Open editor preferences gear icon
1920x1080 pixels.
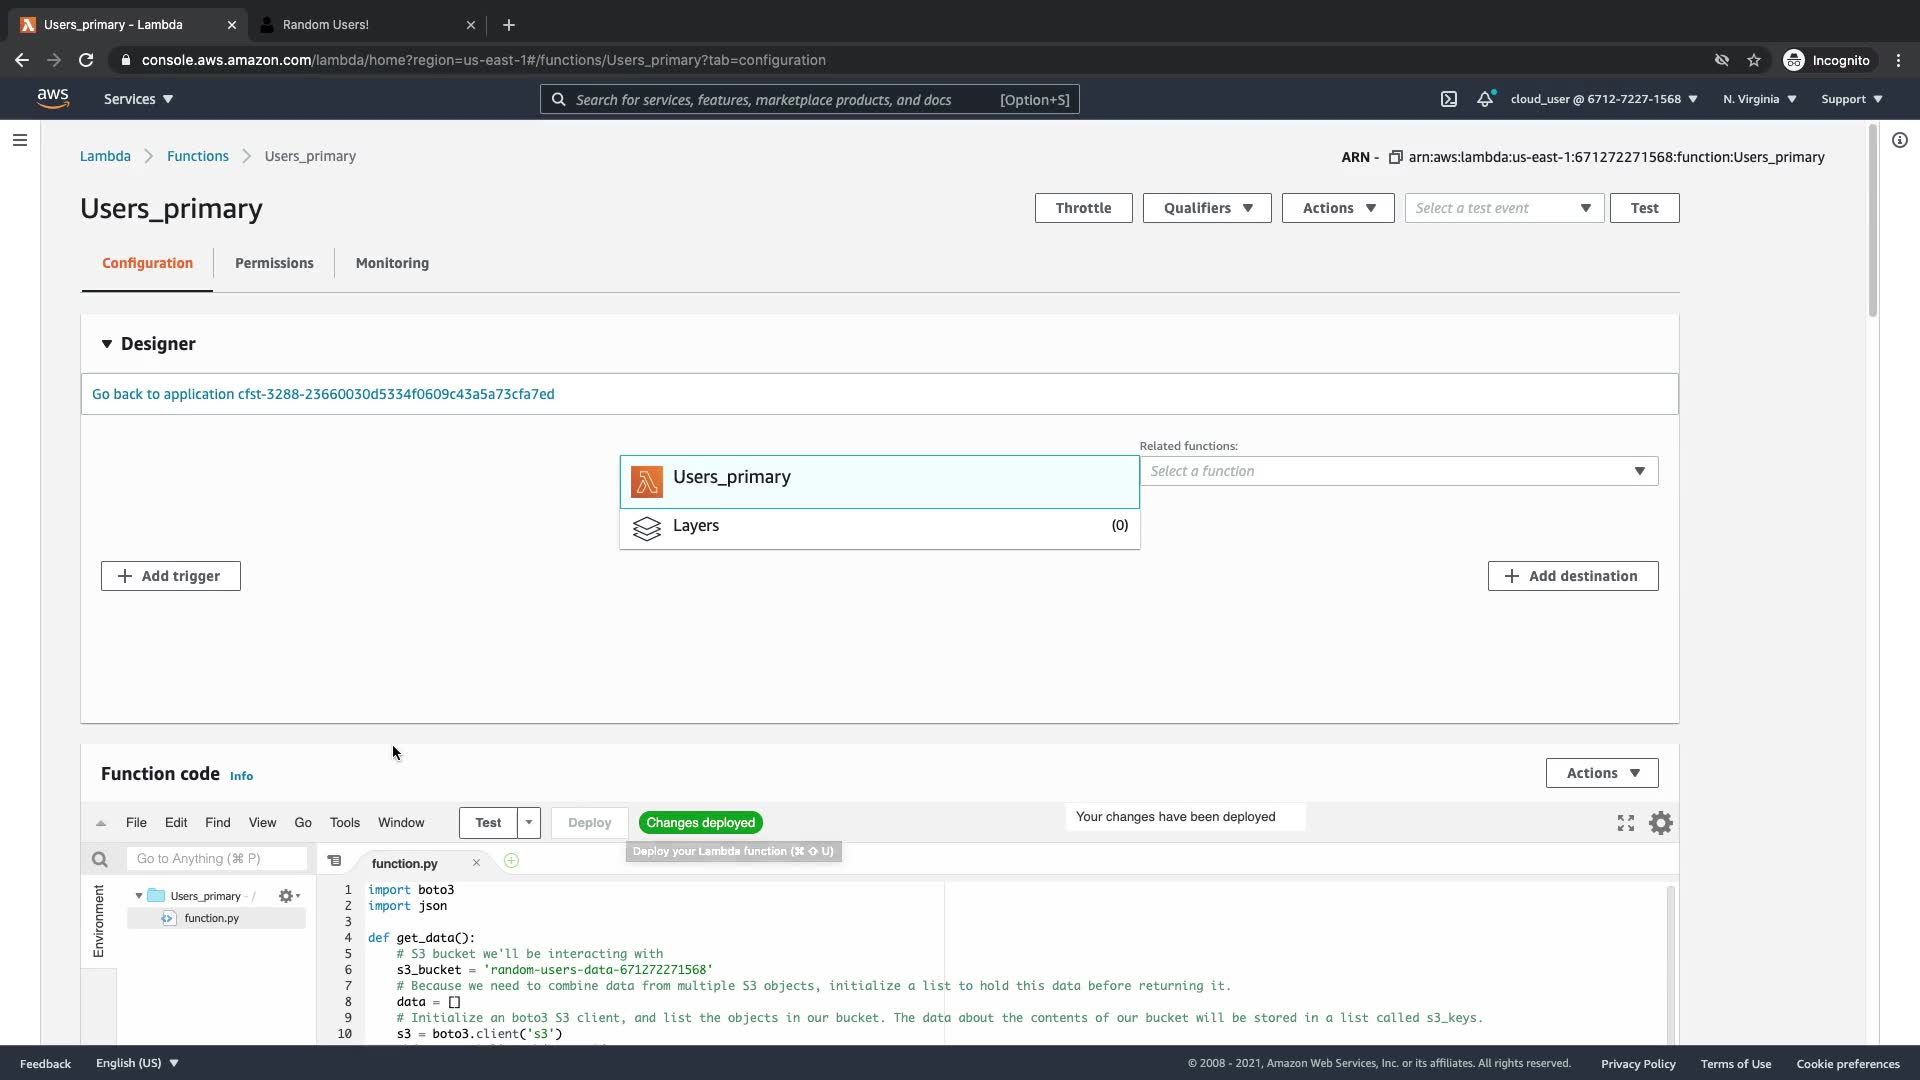pyautogui.click(x=1661, y=823)
